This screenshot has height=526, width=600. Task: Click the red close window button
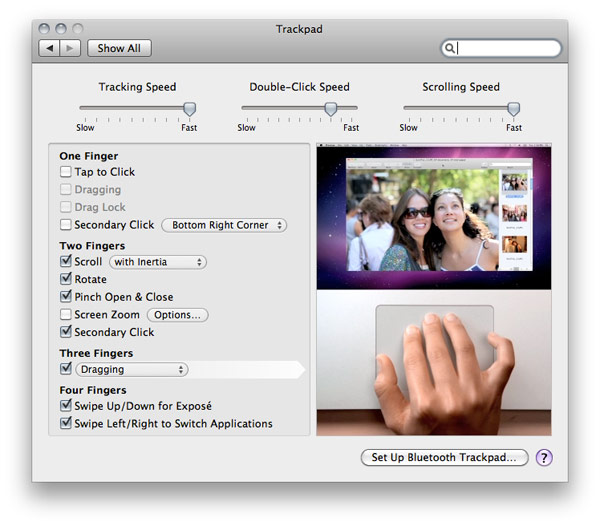(44, 29)
